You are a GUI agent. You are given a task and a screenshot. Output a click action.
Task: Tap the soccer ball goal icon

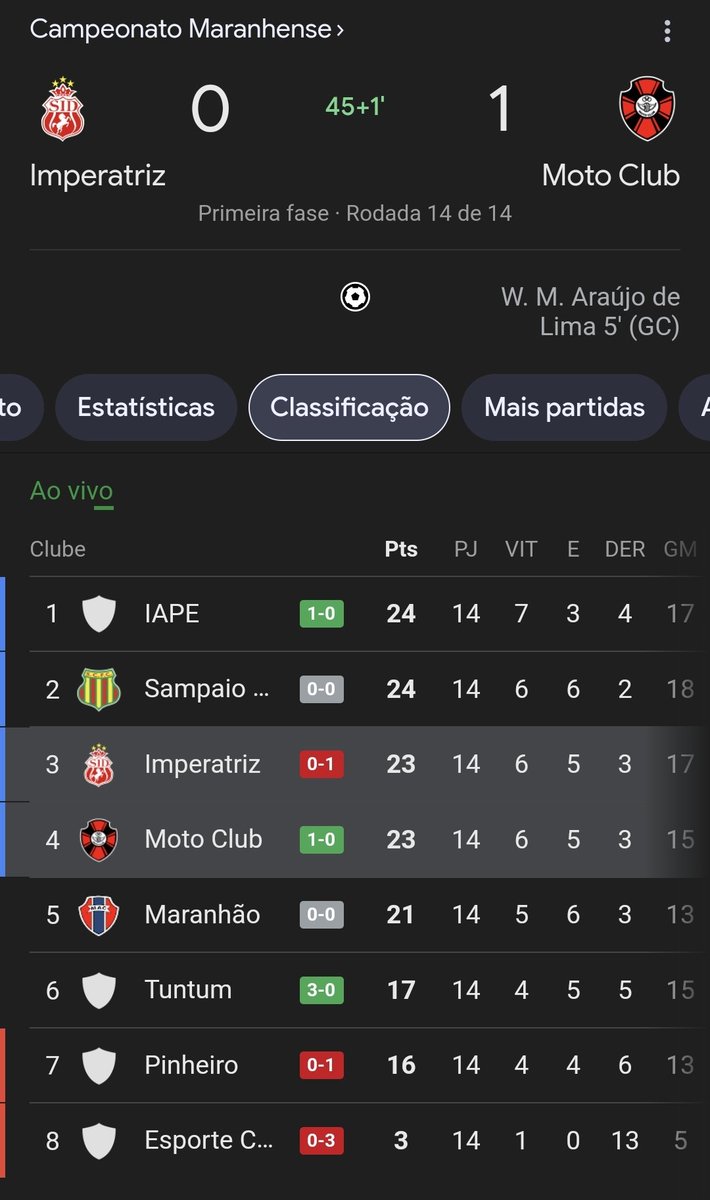coord(355,297)
